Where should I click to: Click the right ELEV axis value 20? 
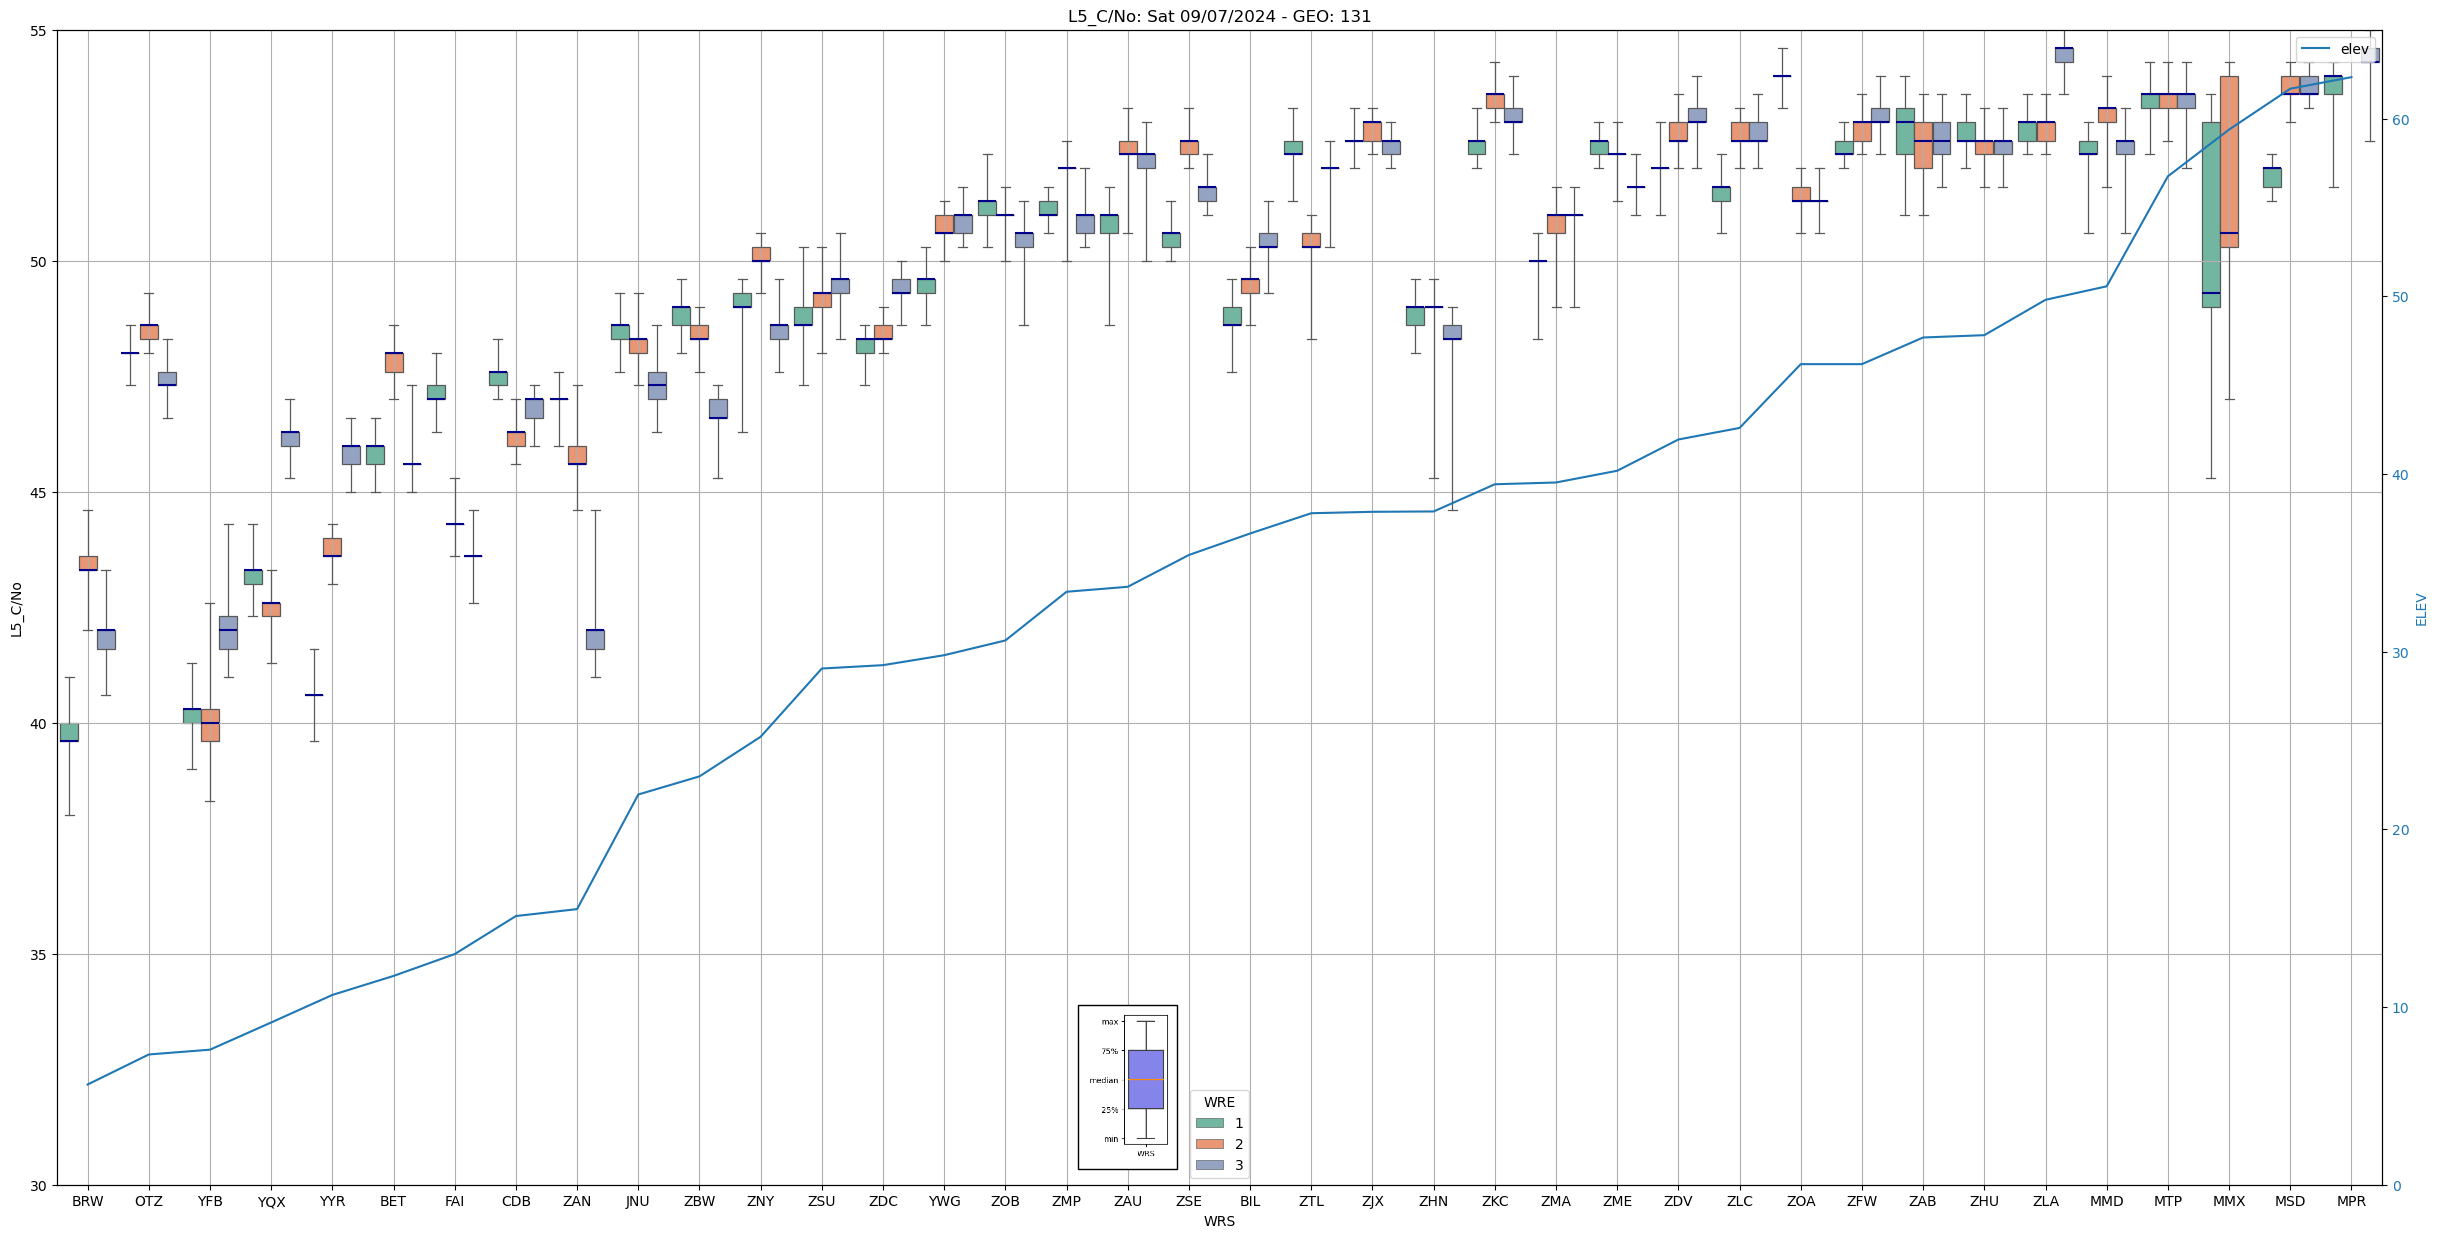[2399, 830]
